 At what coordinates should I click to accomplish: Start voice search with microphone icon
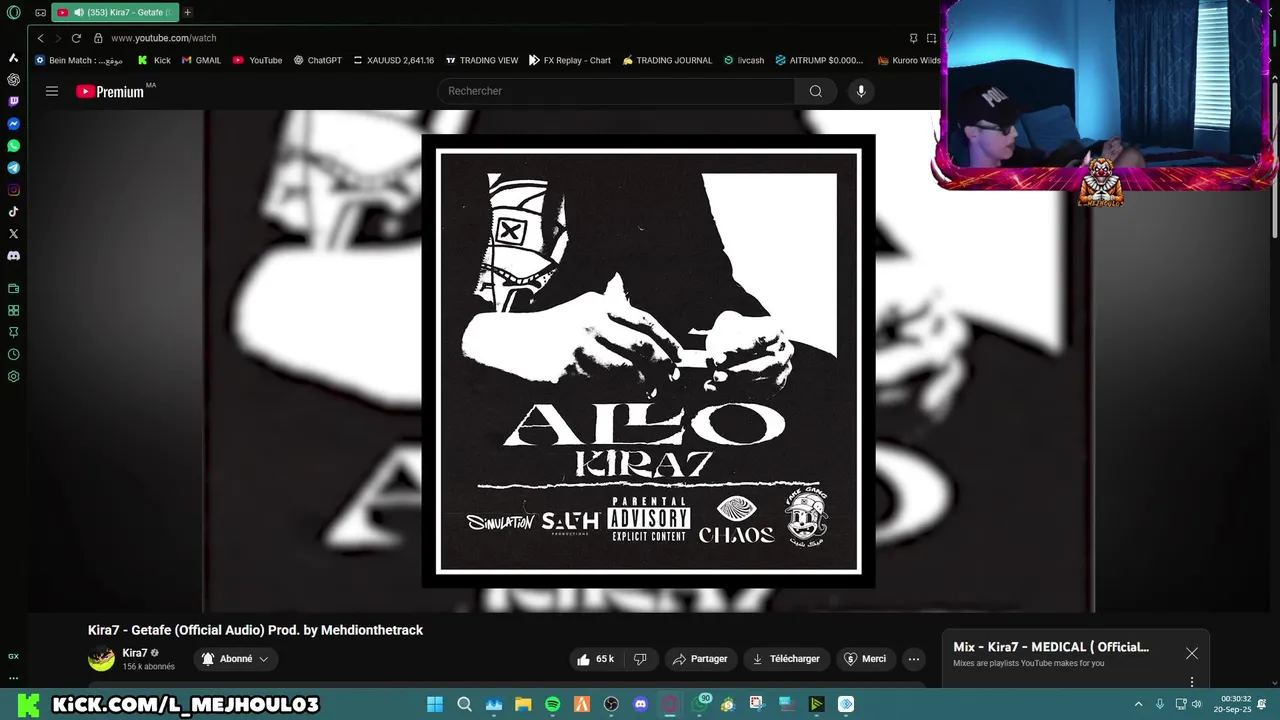click(x=860, y=91)
